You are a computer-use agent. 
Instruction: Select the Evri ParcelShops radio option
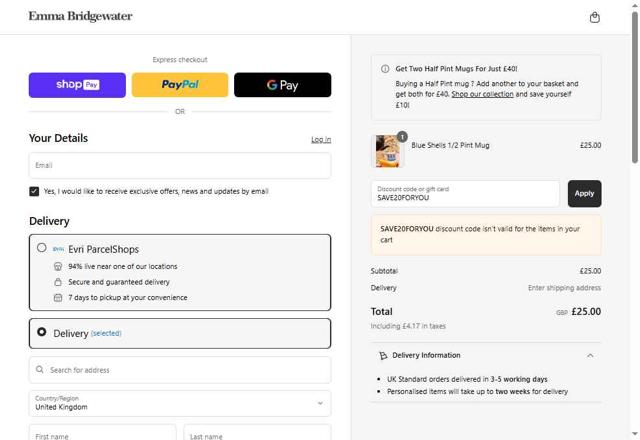[42, 248]
